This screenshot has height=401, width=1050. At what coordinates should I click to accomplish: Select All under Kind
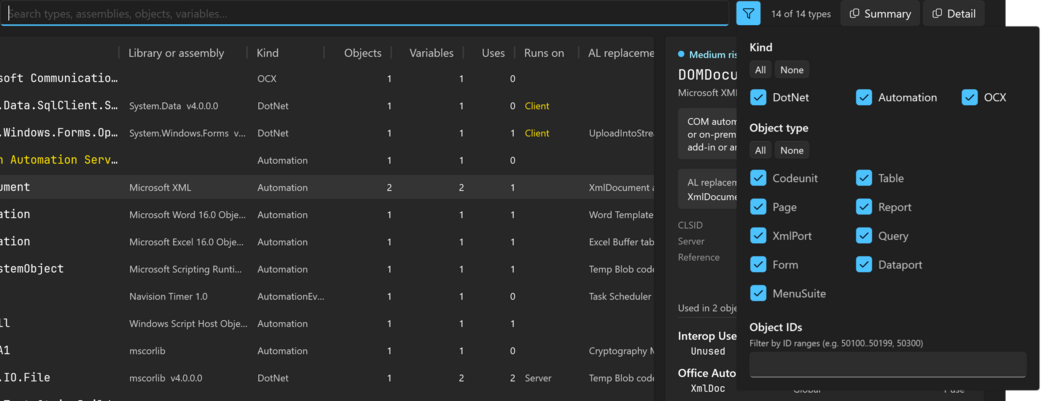coord(760,70)
